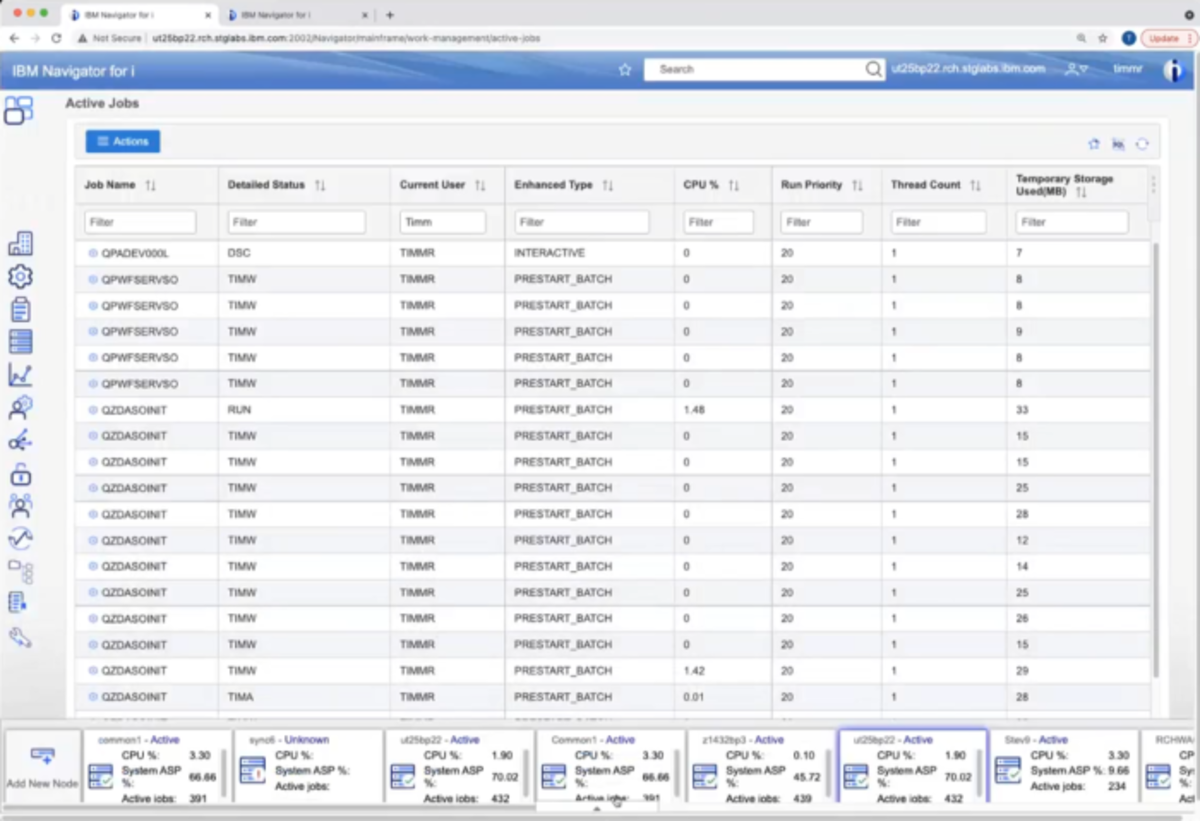Image resolution: width=1200 pixels, height=821 pixels.
Task: Sort the table by Job Name
Action: [151, 186]
